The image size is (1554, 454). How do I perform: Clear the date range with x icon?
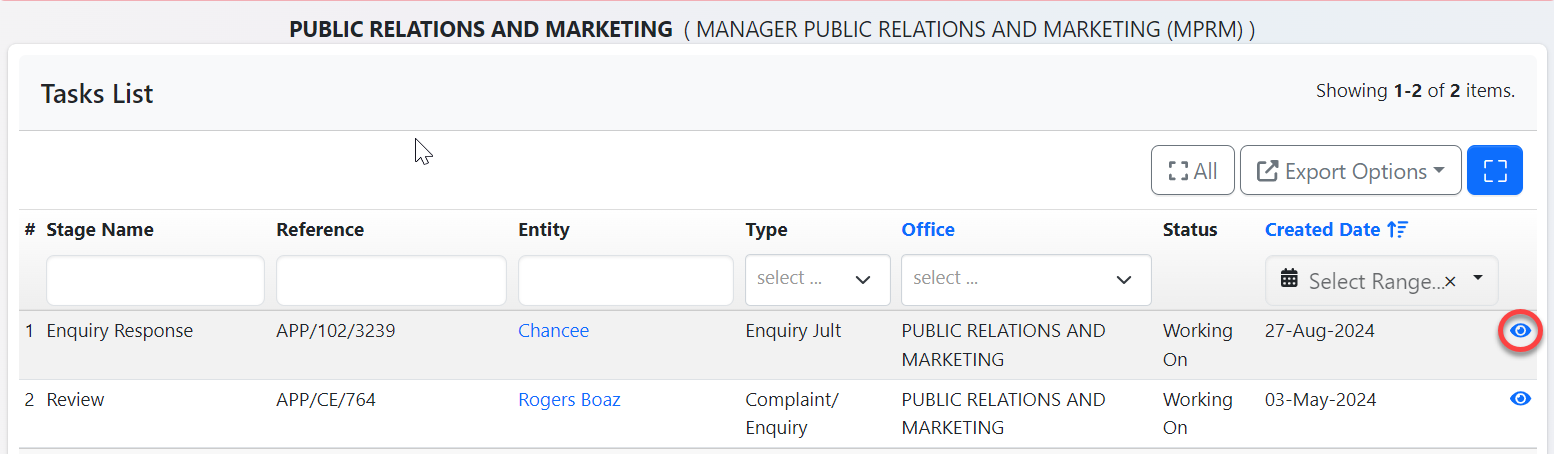[1450, 282]
